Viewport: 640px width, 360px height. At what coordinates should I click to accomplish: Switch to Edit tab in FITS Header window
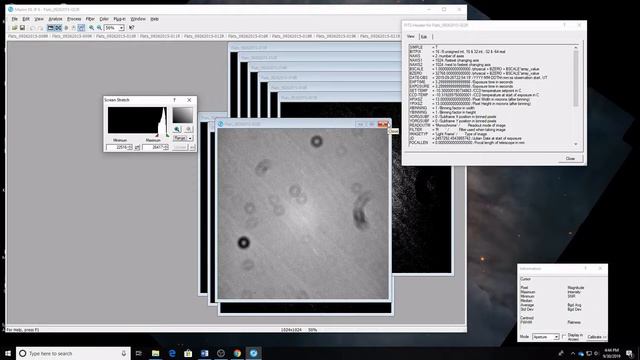pyautogui.click(x=424, y=37)
